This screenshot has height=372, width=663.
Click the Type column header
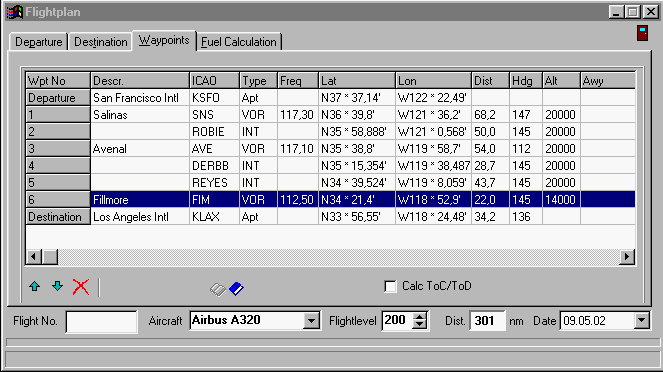(x=258, y=80)
